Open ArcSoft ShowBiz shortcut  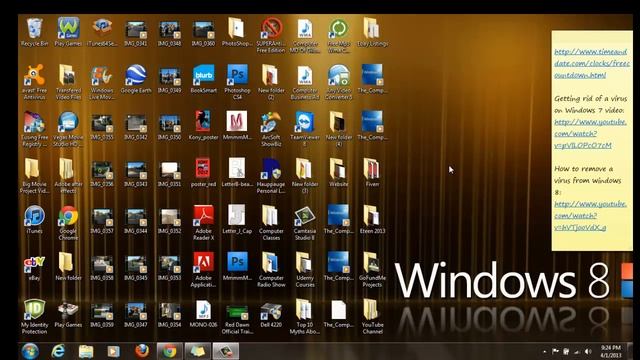point(271,129)
